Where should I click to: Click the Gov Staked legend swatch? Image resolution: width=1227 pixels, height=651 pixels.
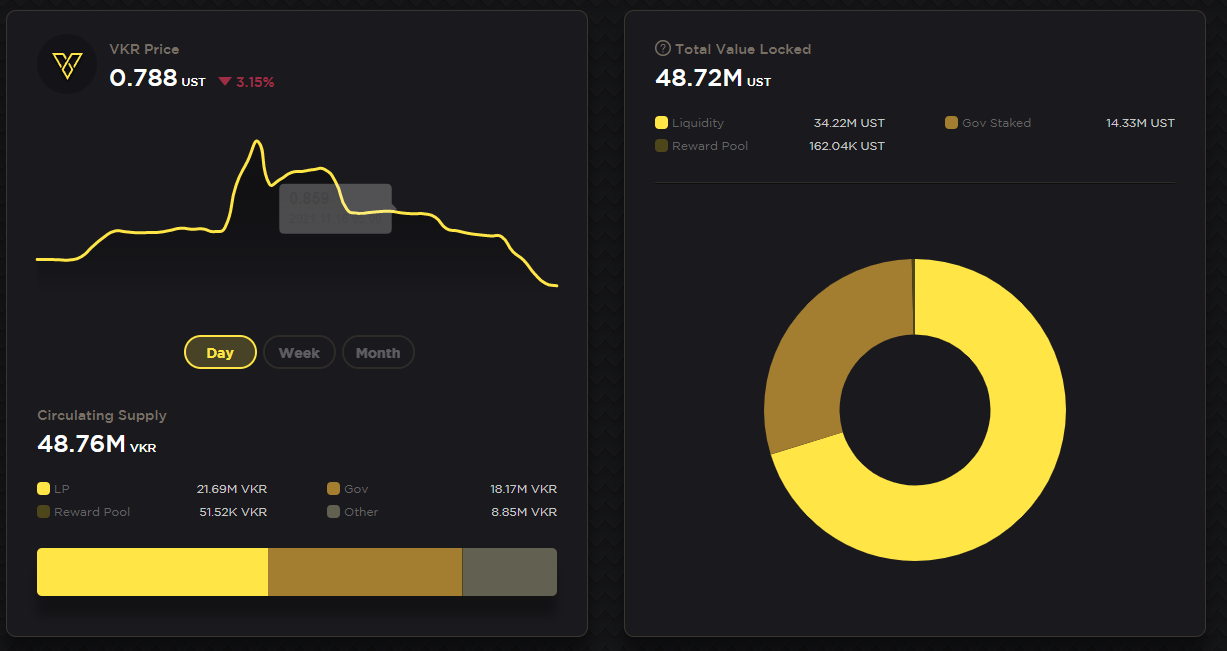951,123
